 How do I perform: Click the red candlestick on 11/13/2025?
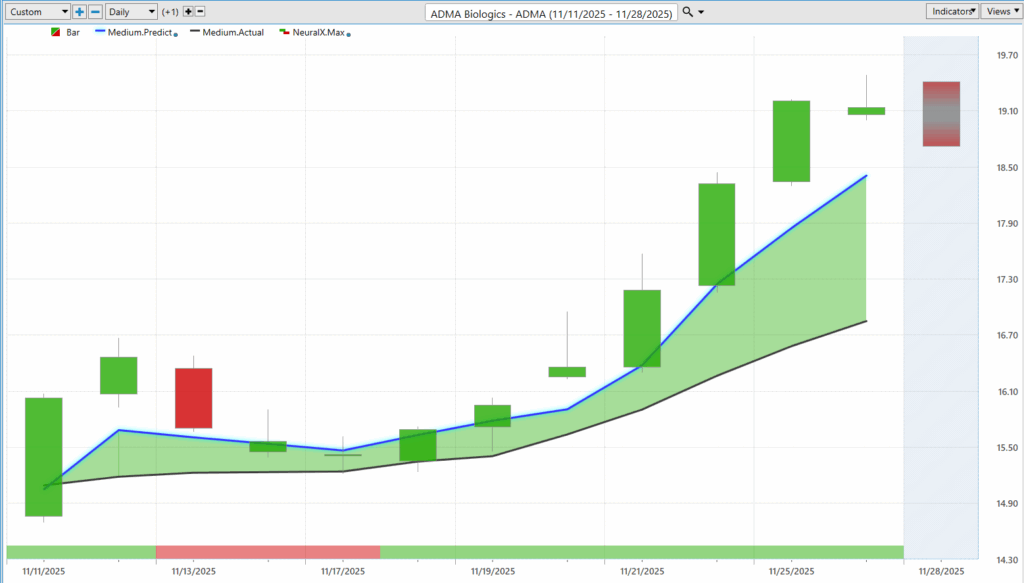[193, 398]
